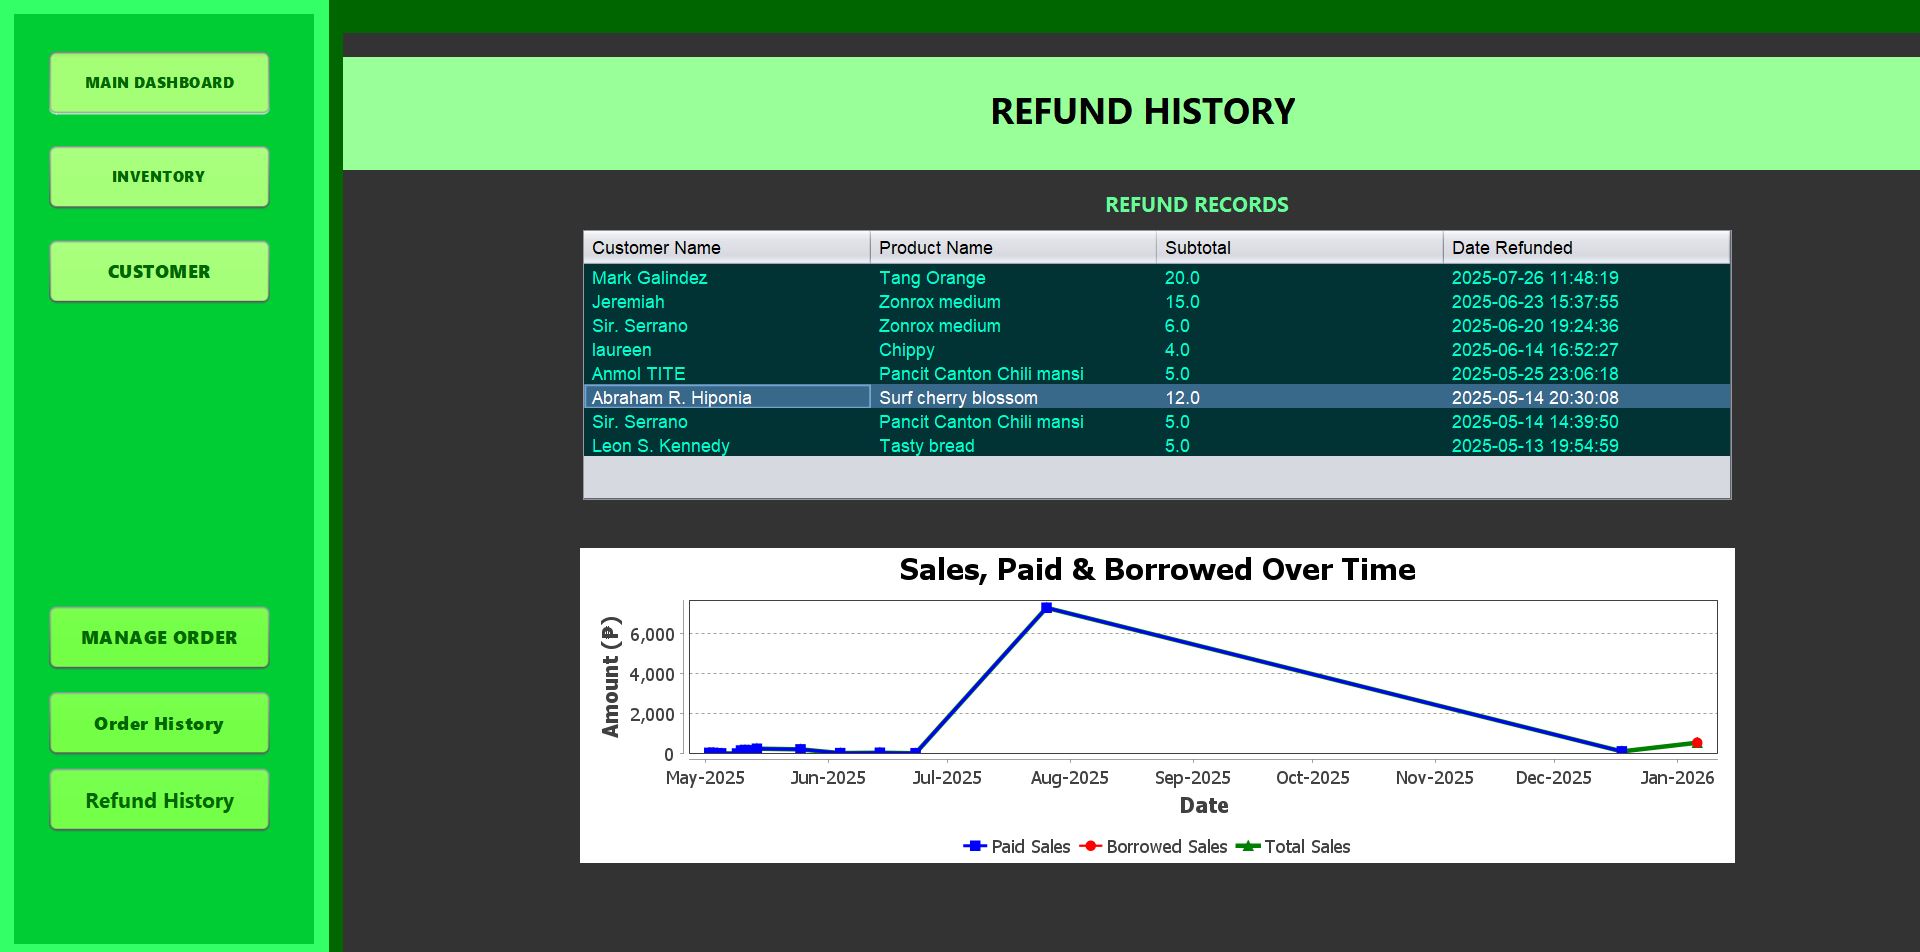
Task: Click the Manage Order button
Action: tap(159, 637)
